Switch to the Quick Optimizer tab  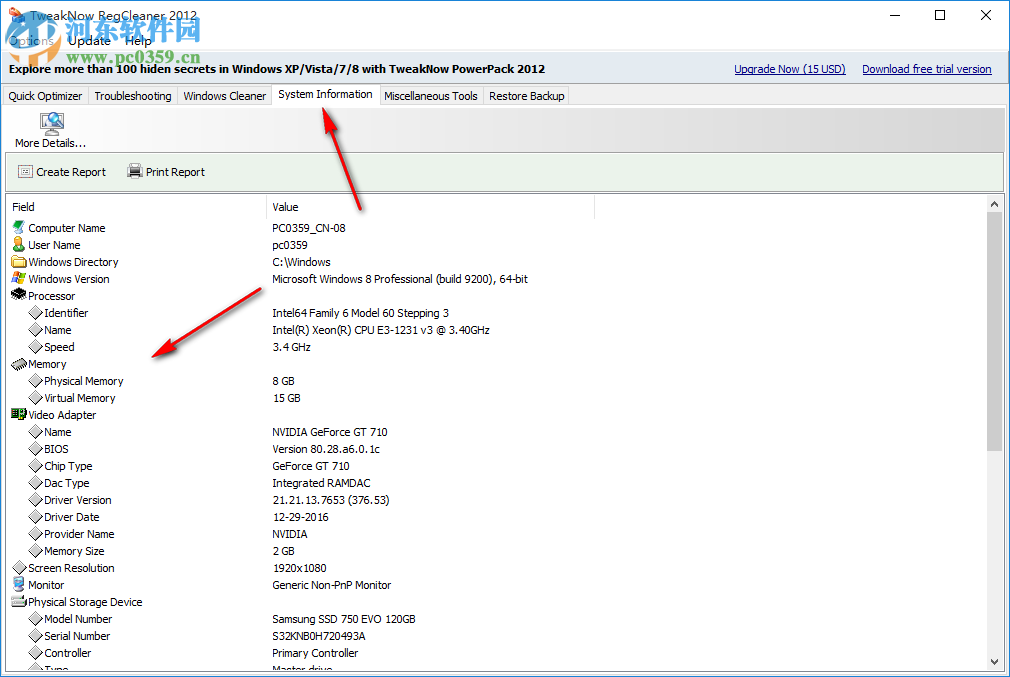pyautogui.click(x=45, y=95)
